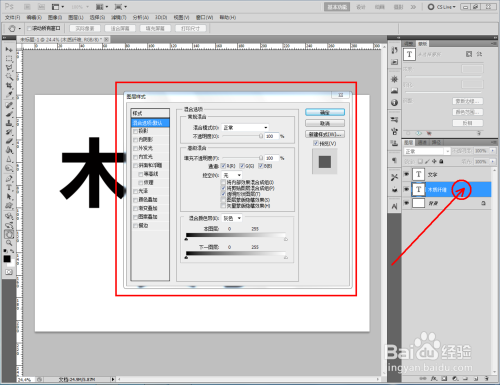500x385 pixels.
Task: Enable the 投影 drop shadow checkbox
Action: [x=136, y=131]
